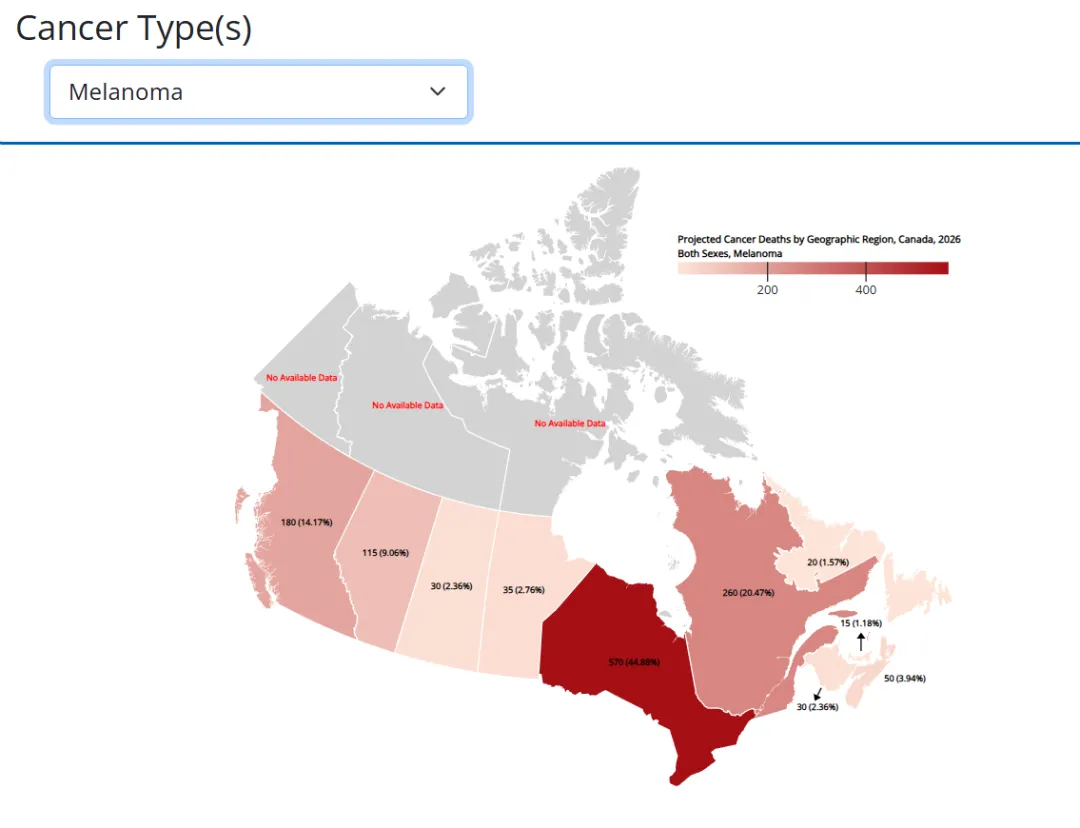This screenshot has height=828, width=1080.
Task: Click the 30 (2.36%) New Brunswick label
Action: pos(817,707)
